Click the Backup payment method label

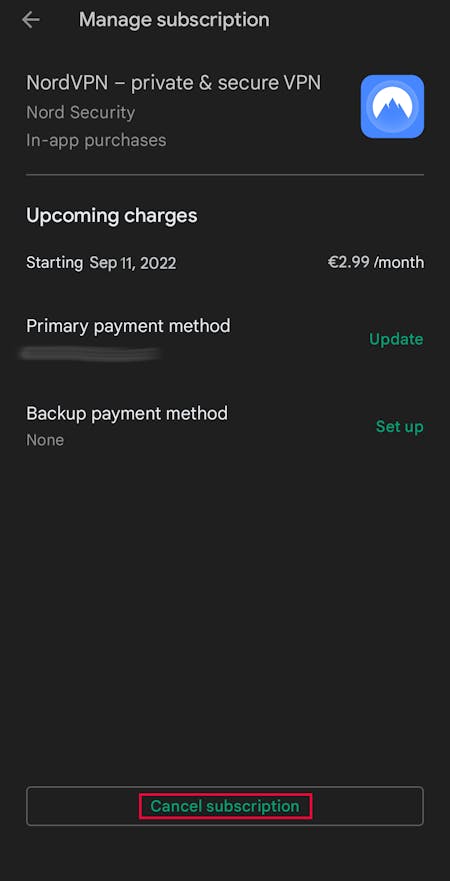tap(127, 414)
